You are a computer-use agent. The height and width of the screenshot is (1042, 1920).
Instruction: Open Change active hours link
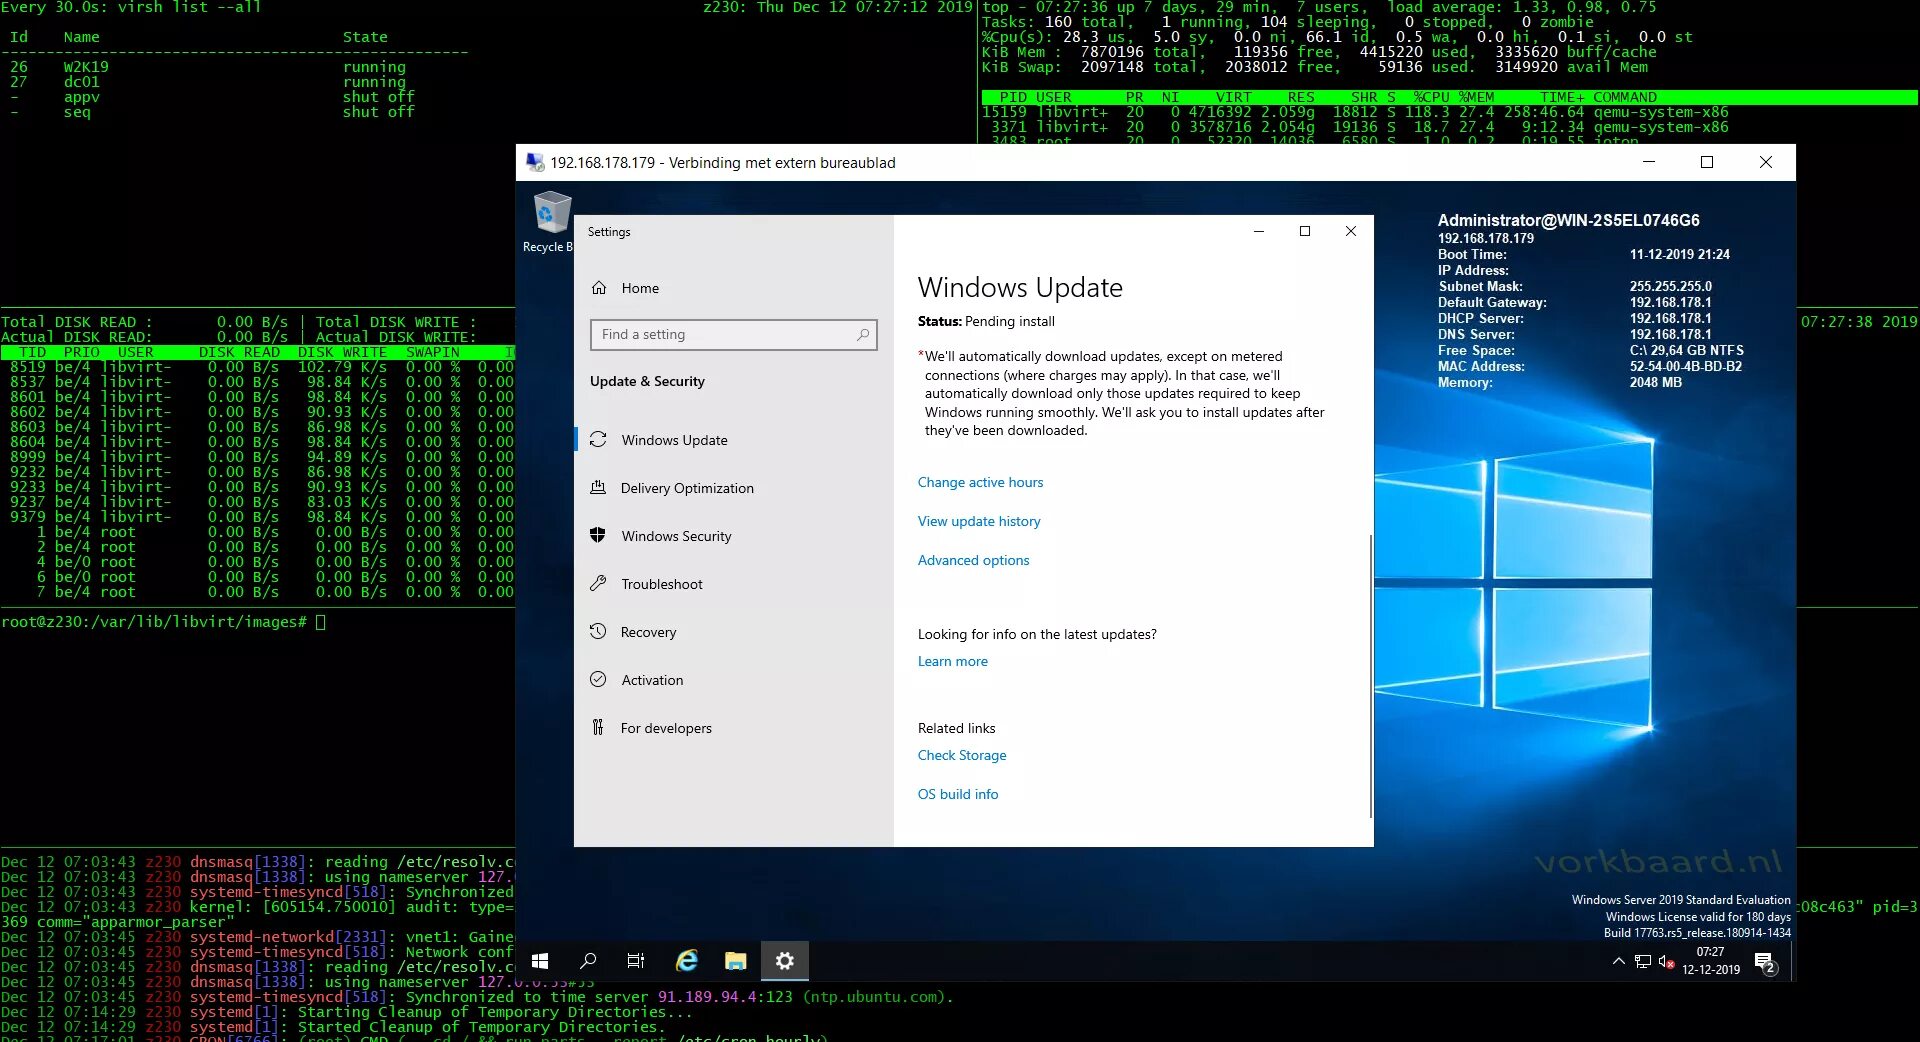[x=980, y=482]
